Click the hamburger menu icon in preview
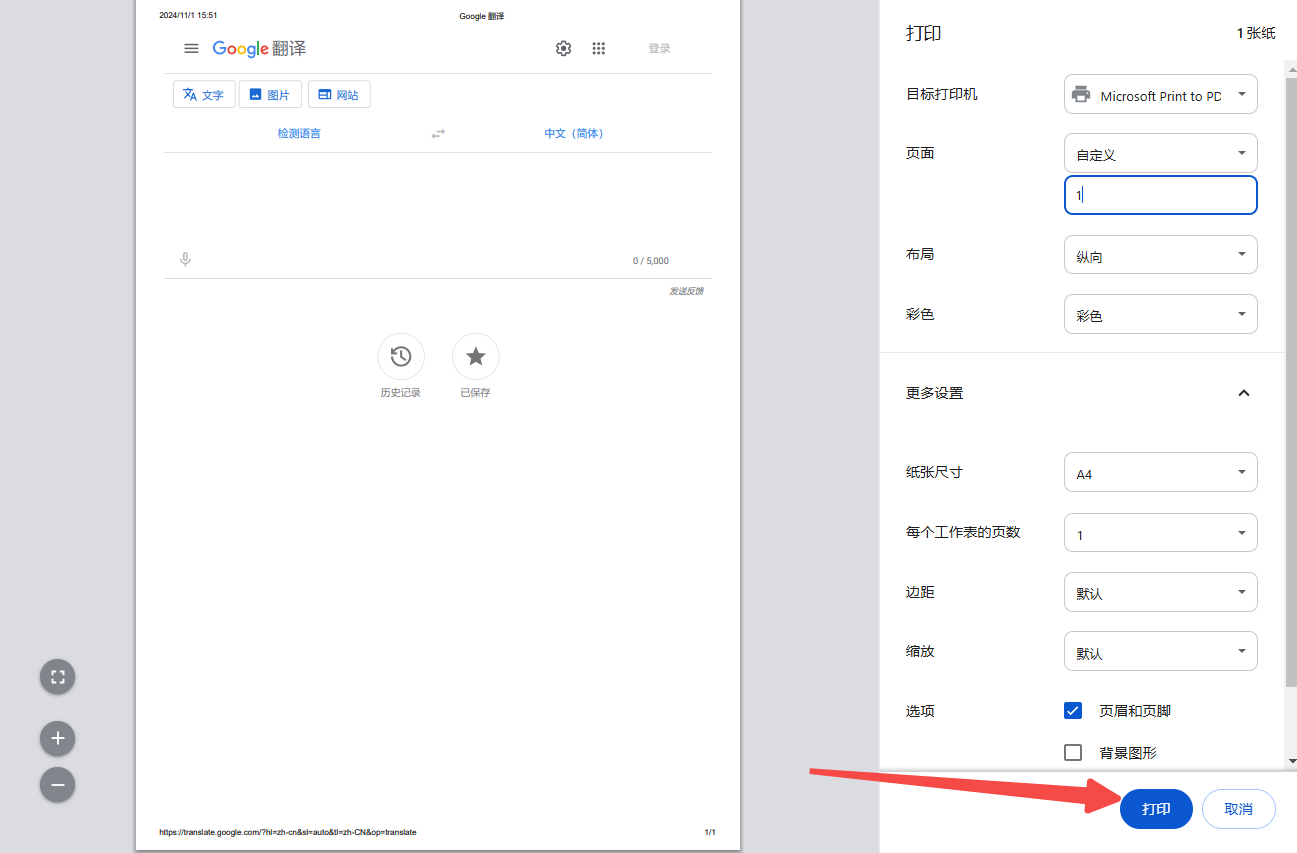 click(191, 48)
